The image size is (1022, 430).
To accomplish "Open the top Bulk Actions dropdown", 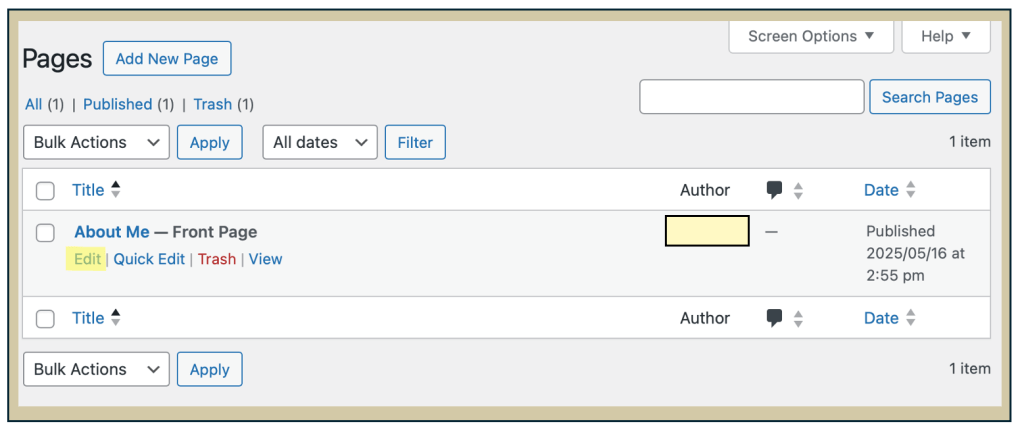I will 96,142.
